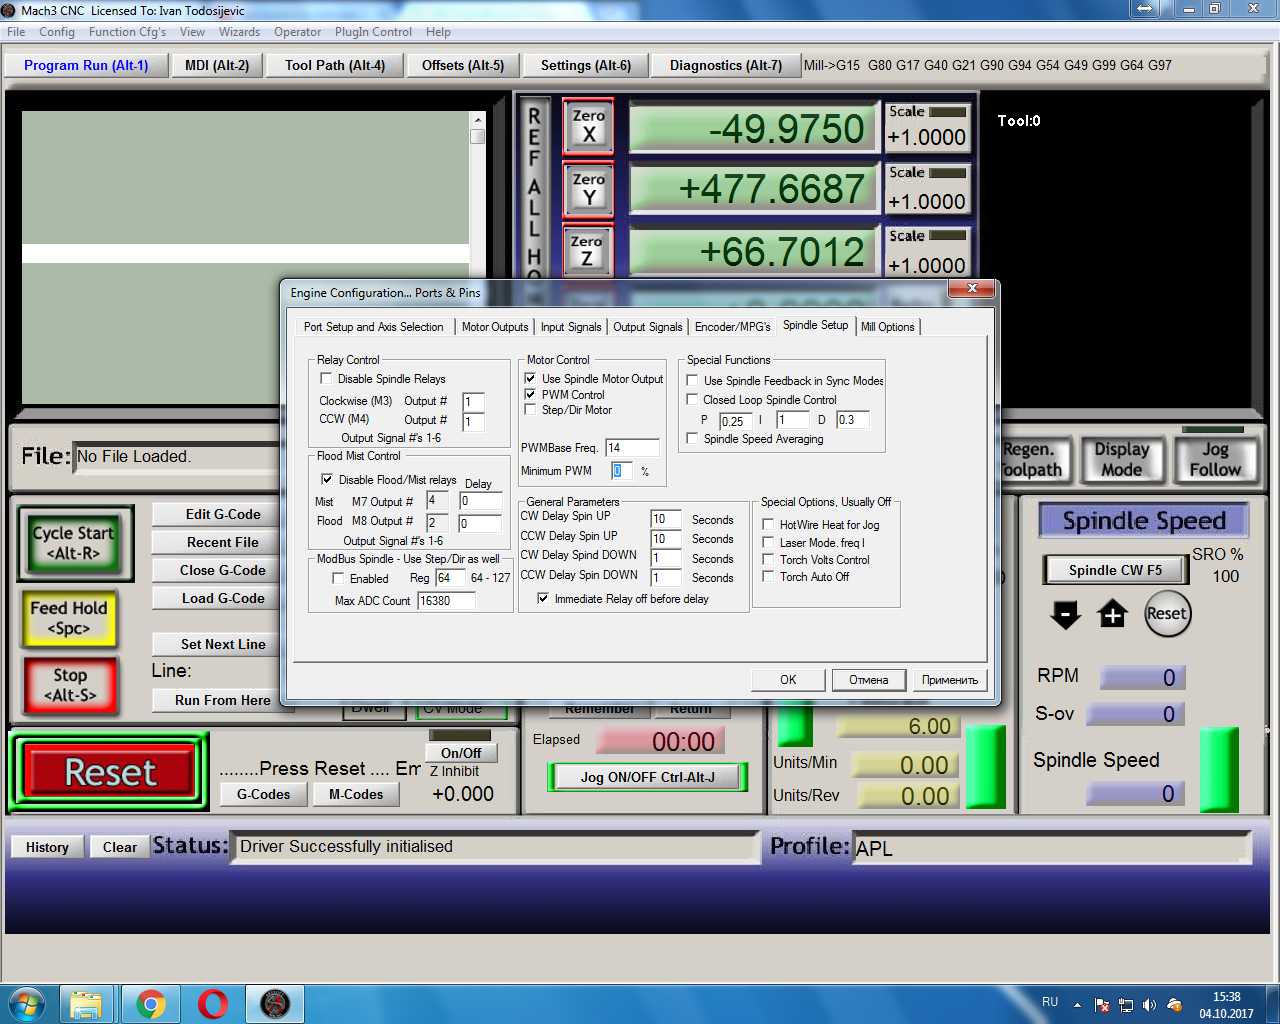The image size is (1280, 1024).
Task: Switch to Diagnostics (Alt-7) screen
Action: point(726,65)
